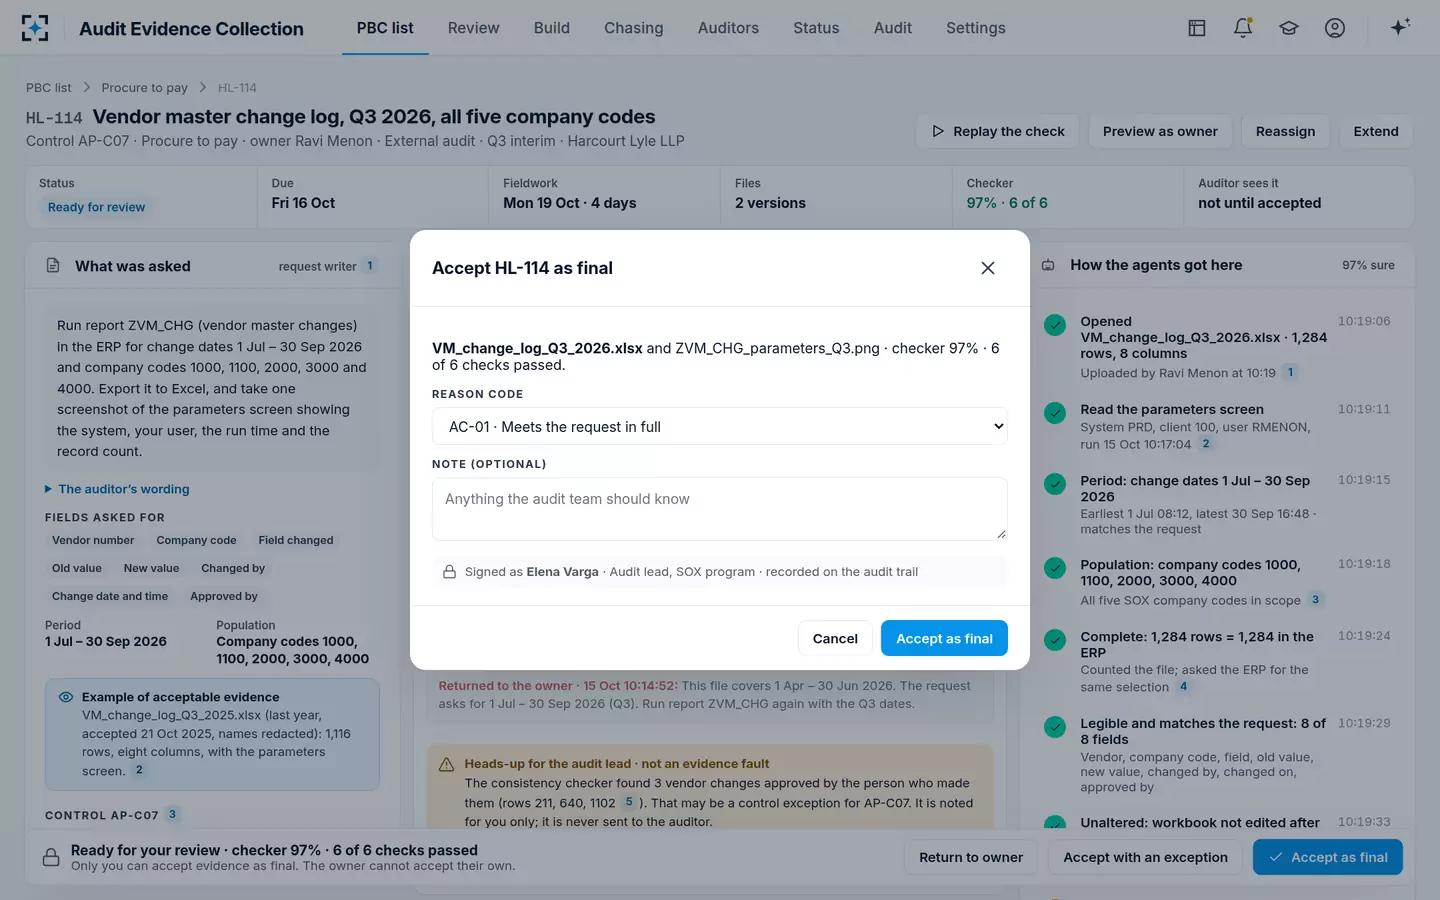Click the Field changed chip
The width and height of the screenshot is (1440, 900).
tap(296, 540)
